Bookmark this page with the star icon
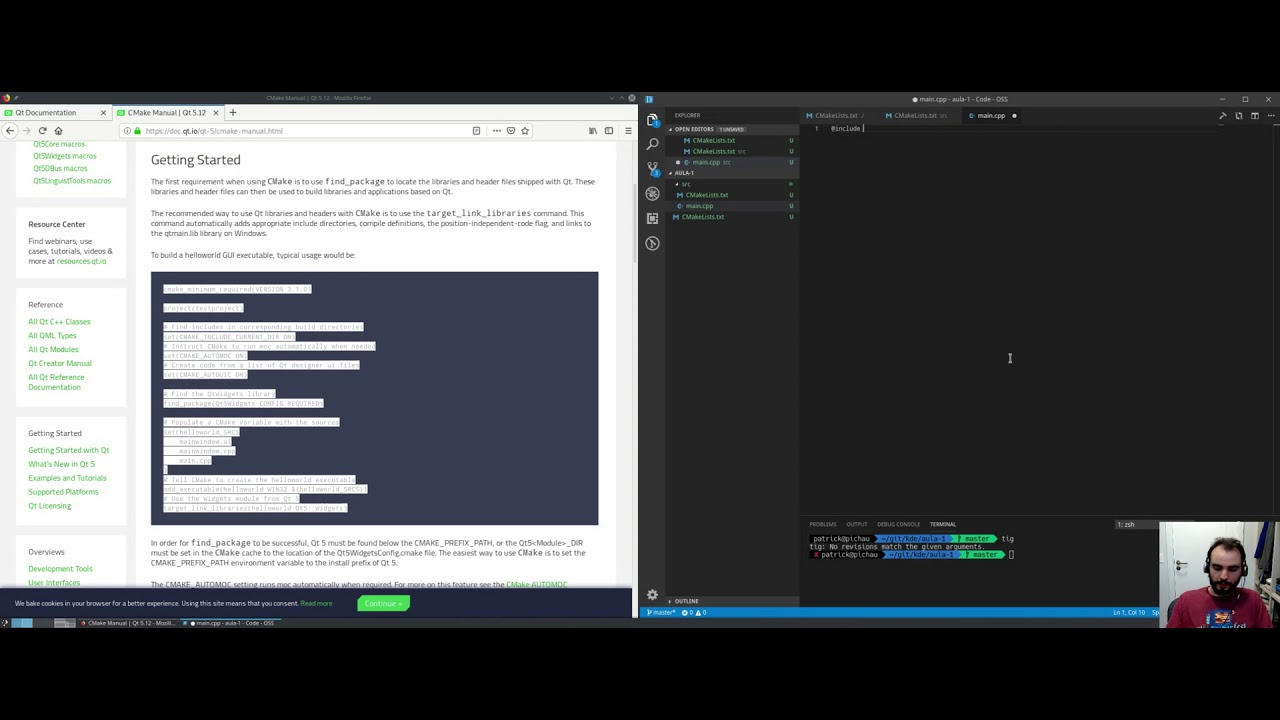 point(524,131)
